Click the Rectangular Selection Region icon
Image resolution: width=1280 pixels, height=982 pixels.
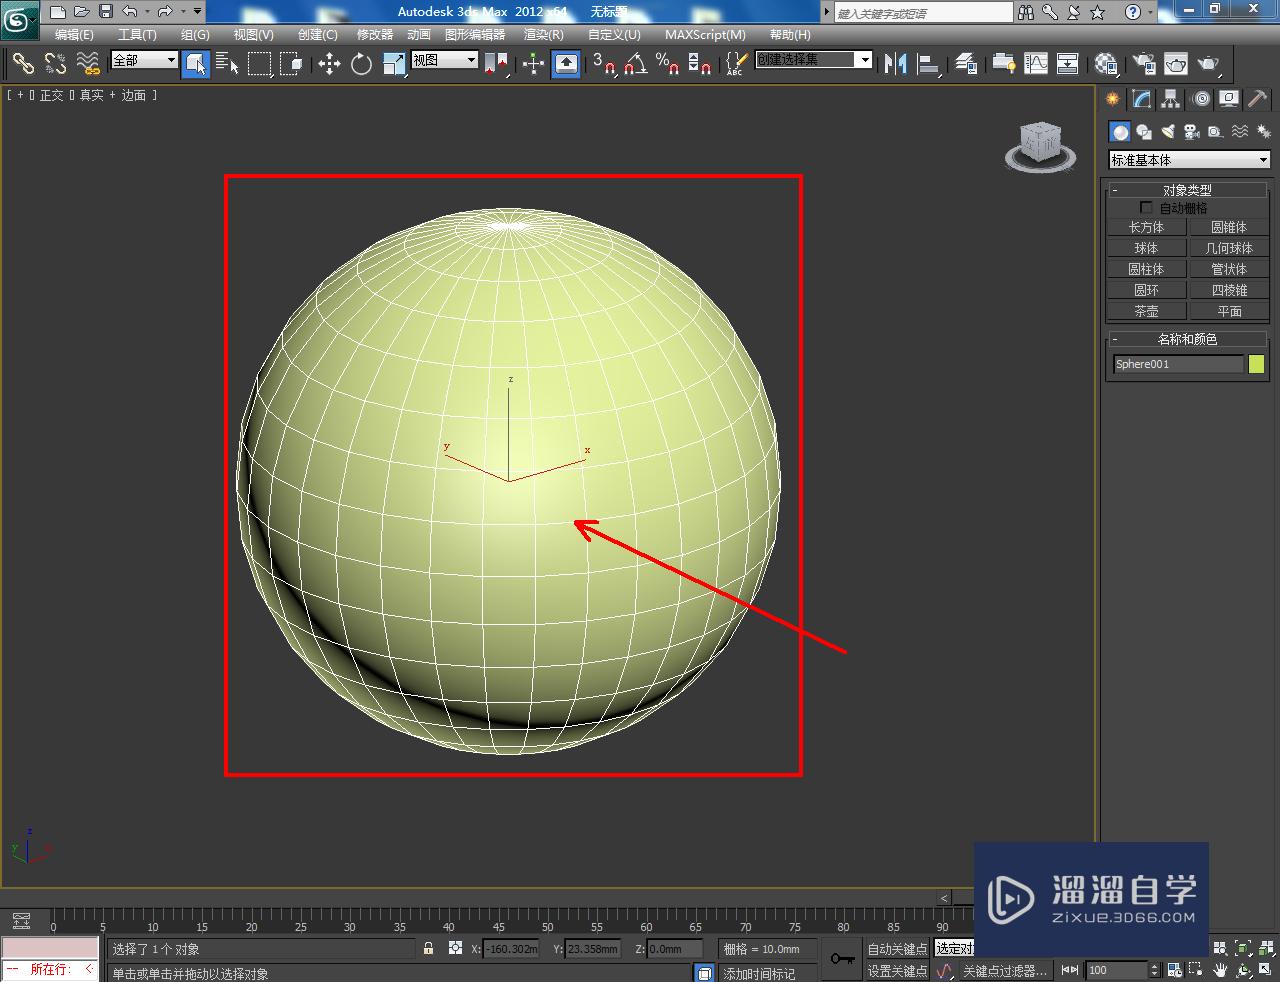pos(260,64)
